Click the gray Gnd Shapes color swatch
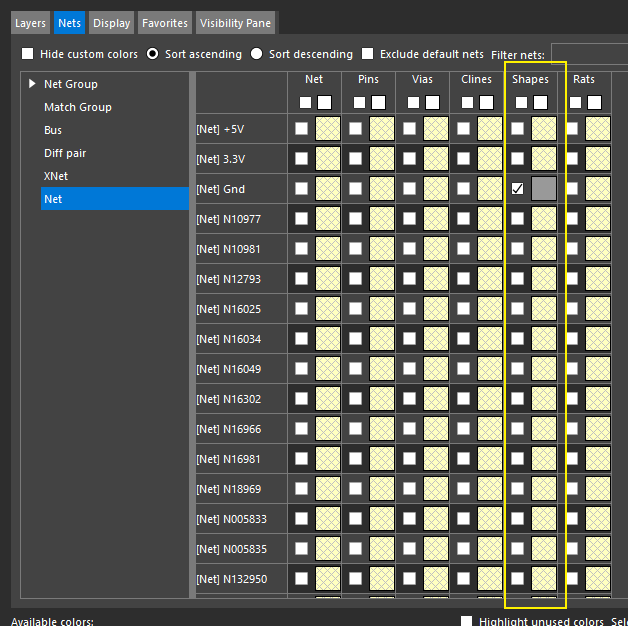628x626 pixels. click(543, 189)
